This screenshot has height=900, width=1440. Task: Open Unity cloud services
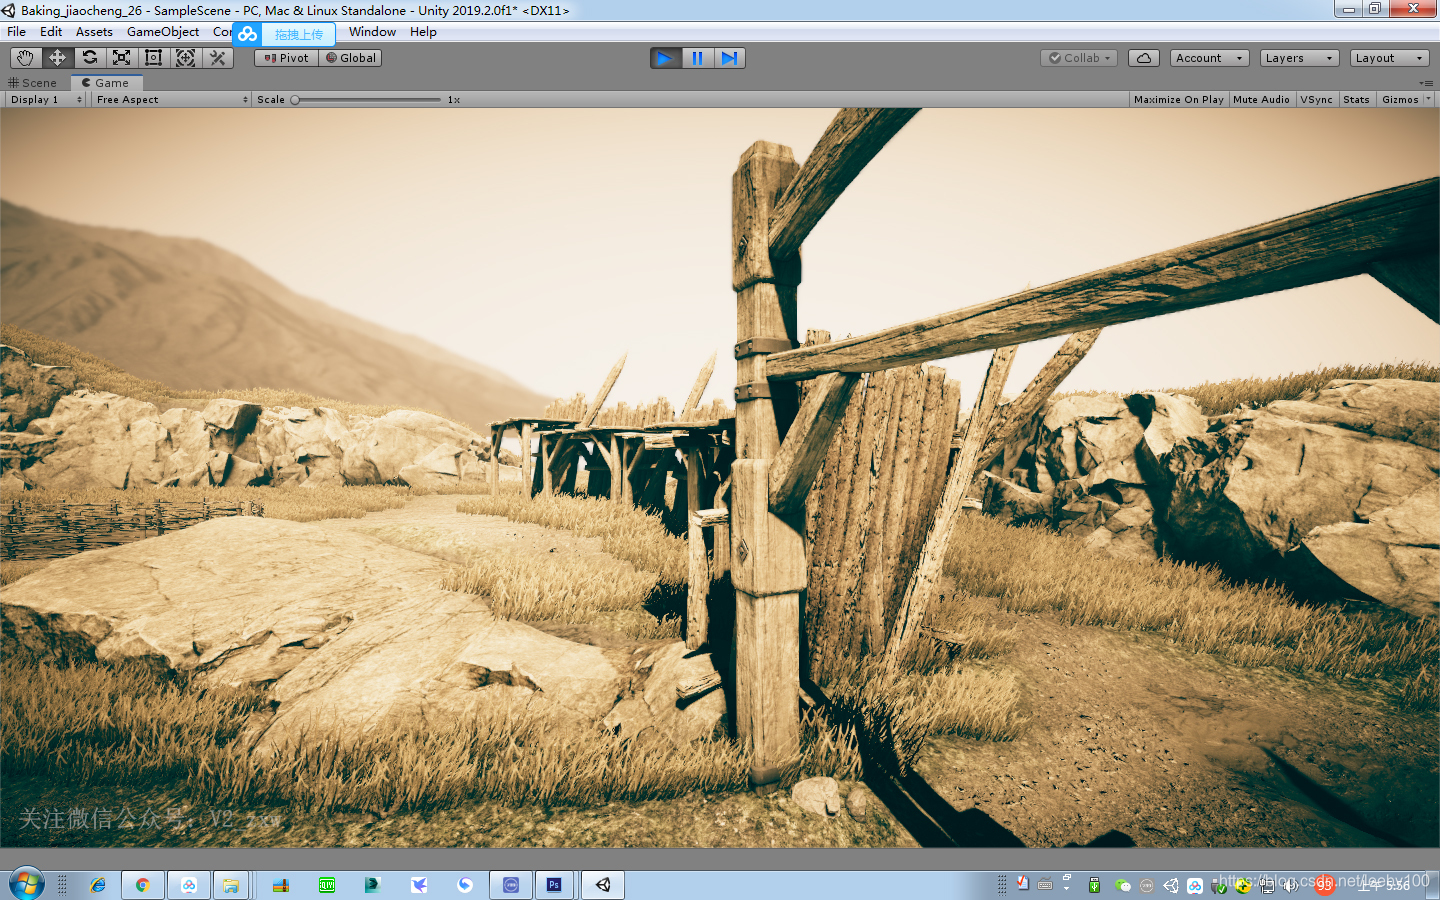(1143, 58)
